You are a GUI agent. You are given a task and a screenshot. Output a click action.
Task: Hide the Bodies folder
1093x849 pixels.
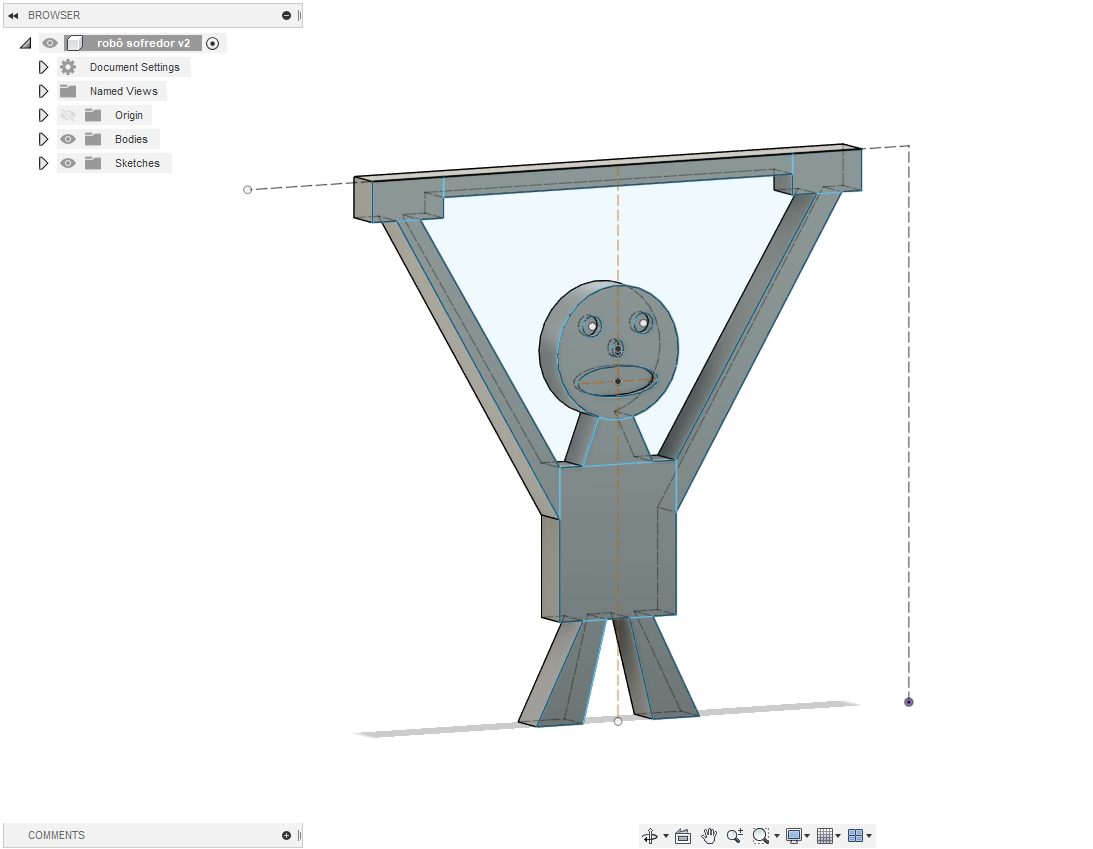68,139
